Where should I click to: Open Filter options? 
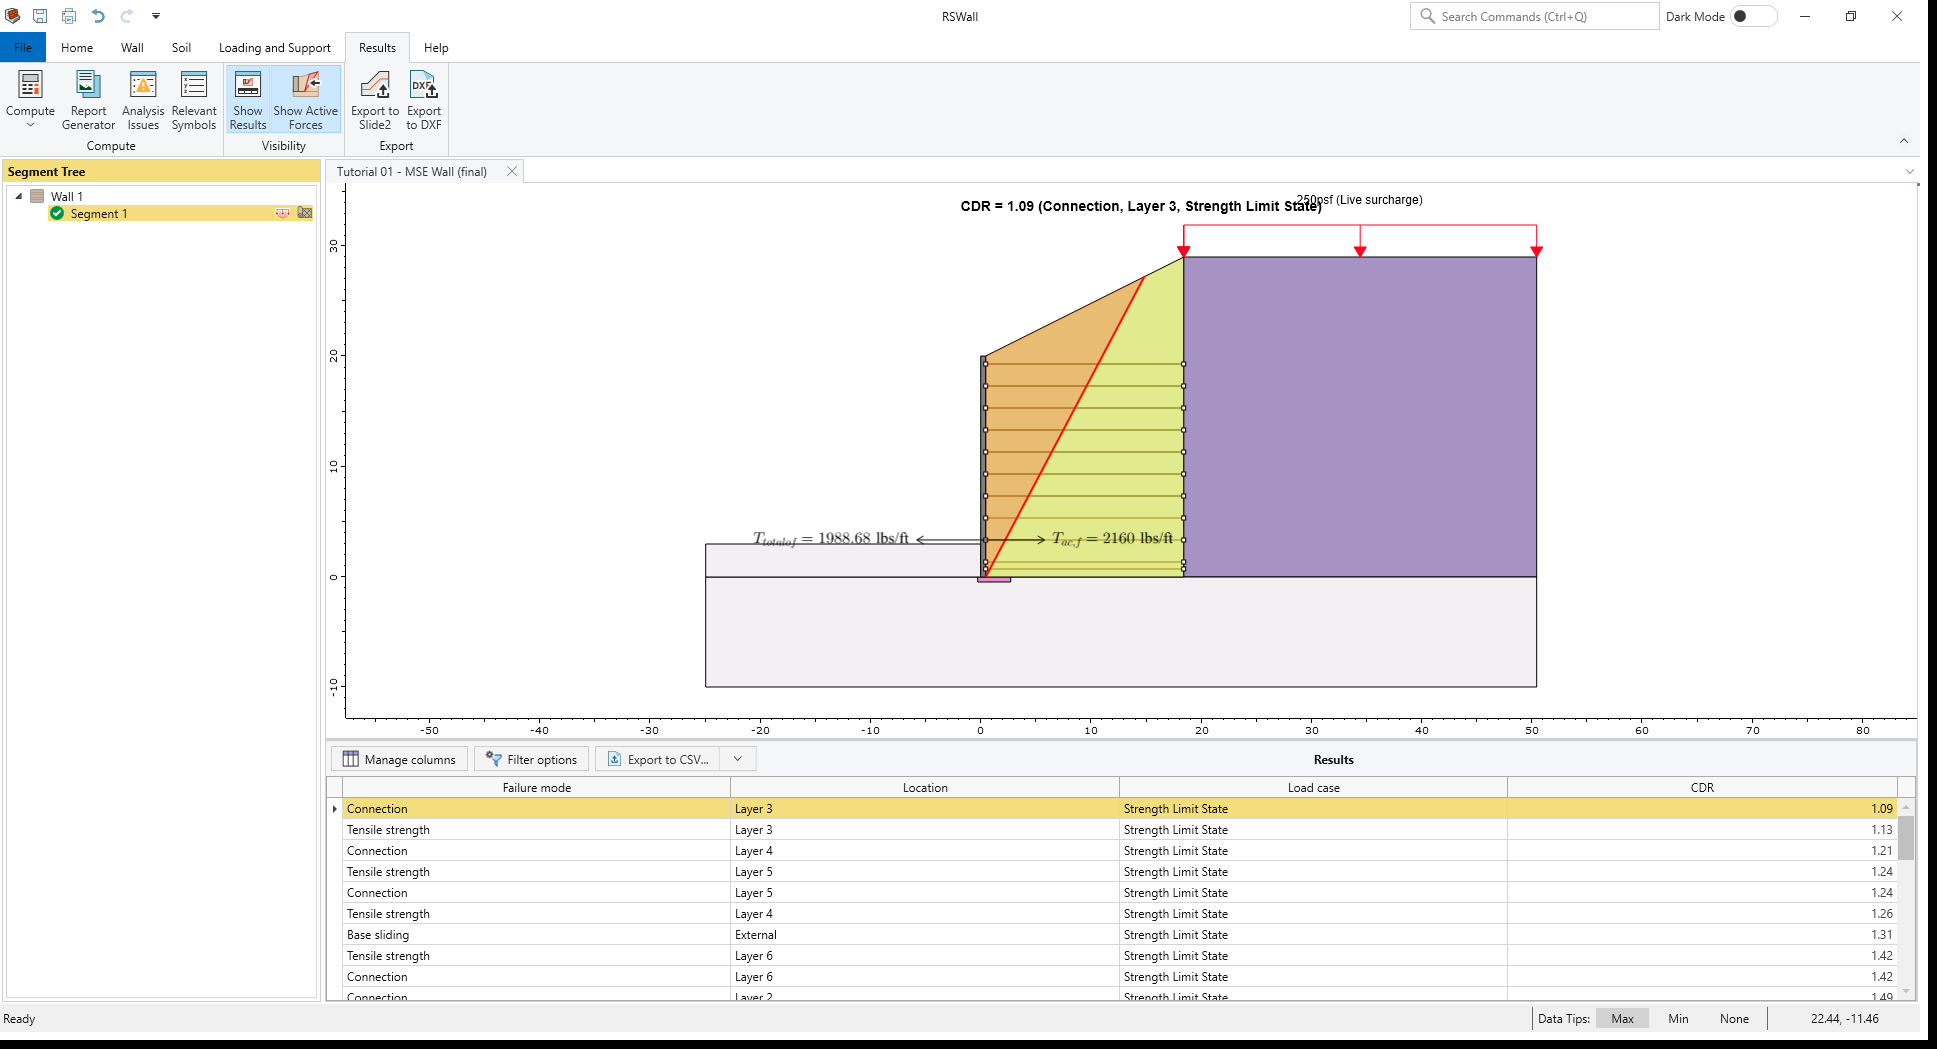[531, 759]
